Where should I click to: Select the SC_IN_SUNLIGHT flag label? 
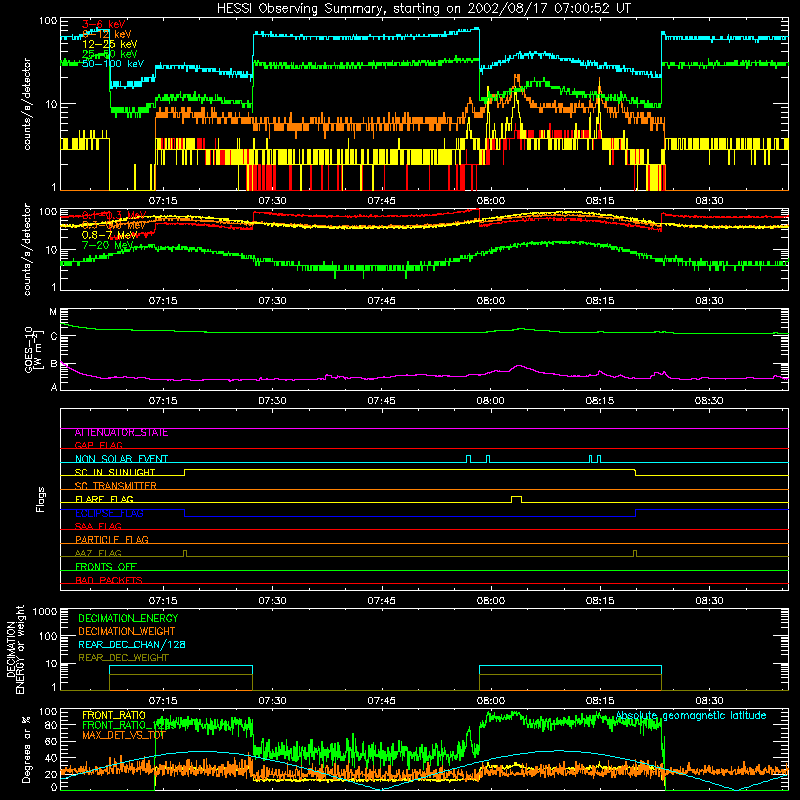pos(115,472)
